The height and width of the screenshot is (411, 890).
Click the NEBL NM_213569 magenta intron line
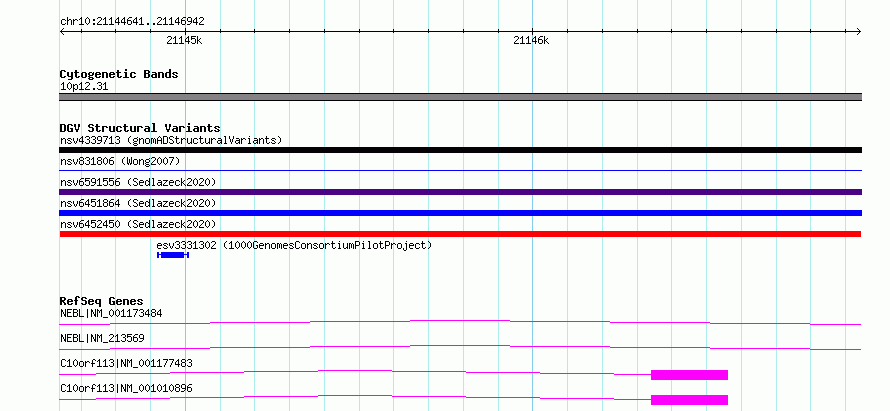click(x=460, y=347)
